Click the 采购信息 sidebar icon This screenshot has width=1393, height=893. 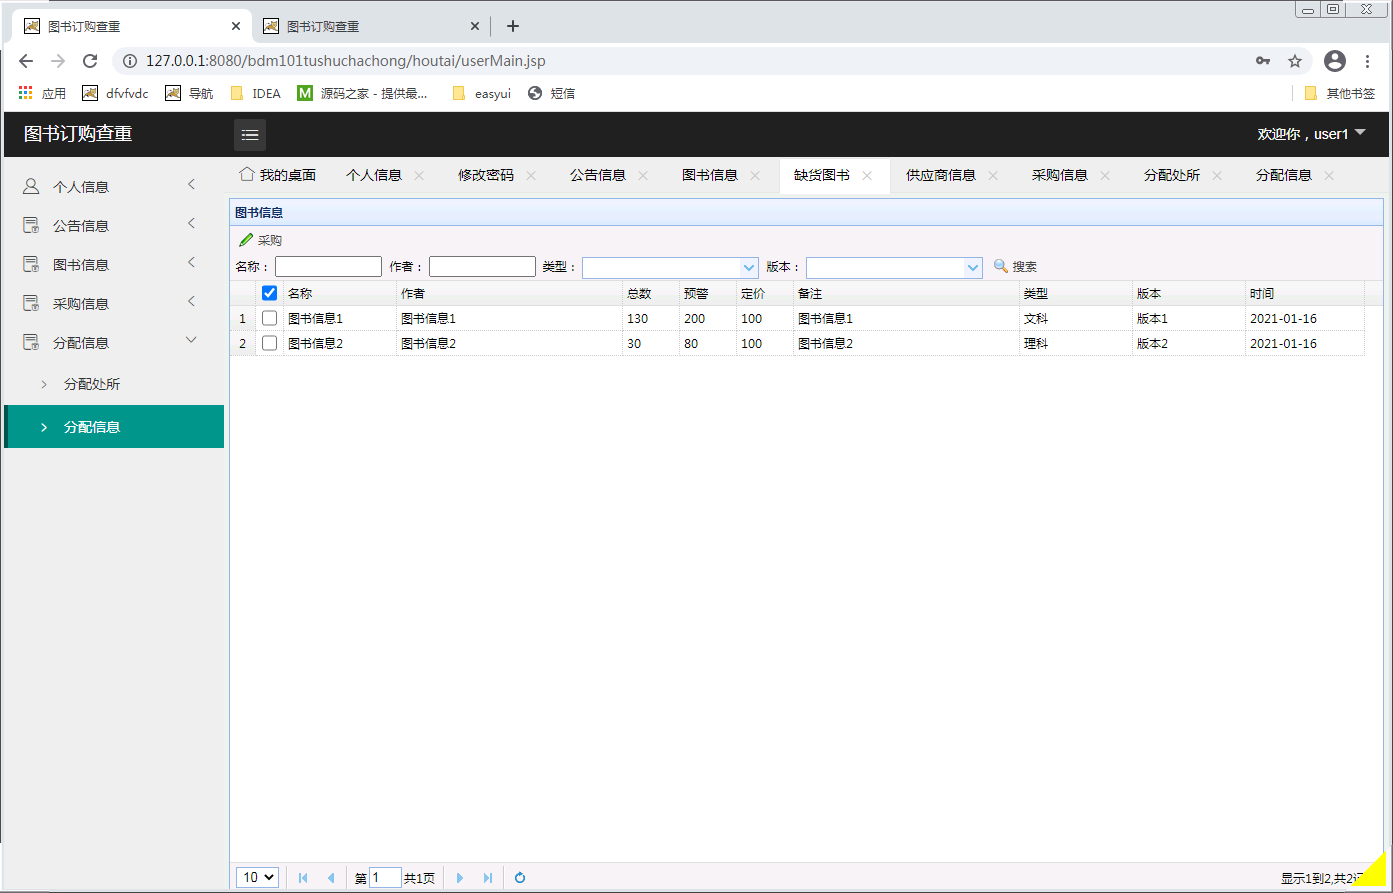tap(31, 304)
